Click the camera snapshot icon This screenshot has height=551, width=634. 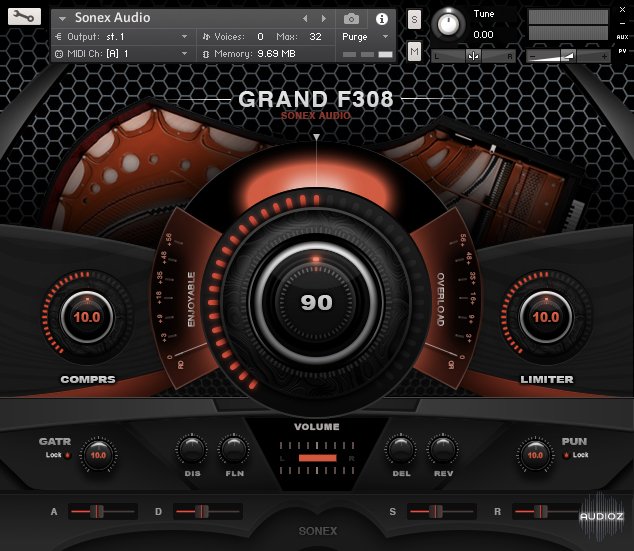[351, 19]
